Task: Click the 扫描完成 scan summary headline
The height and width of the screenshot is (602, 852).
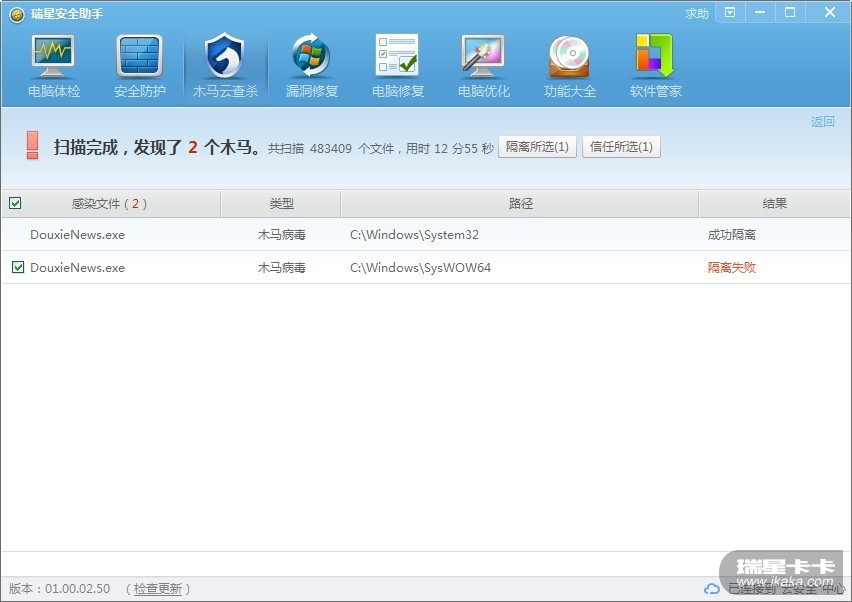Action: (x=157, y=147)
